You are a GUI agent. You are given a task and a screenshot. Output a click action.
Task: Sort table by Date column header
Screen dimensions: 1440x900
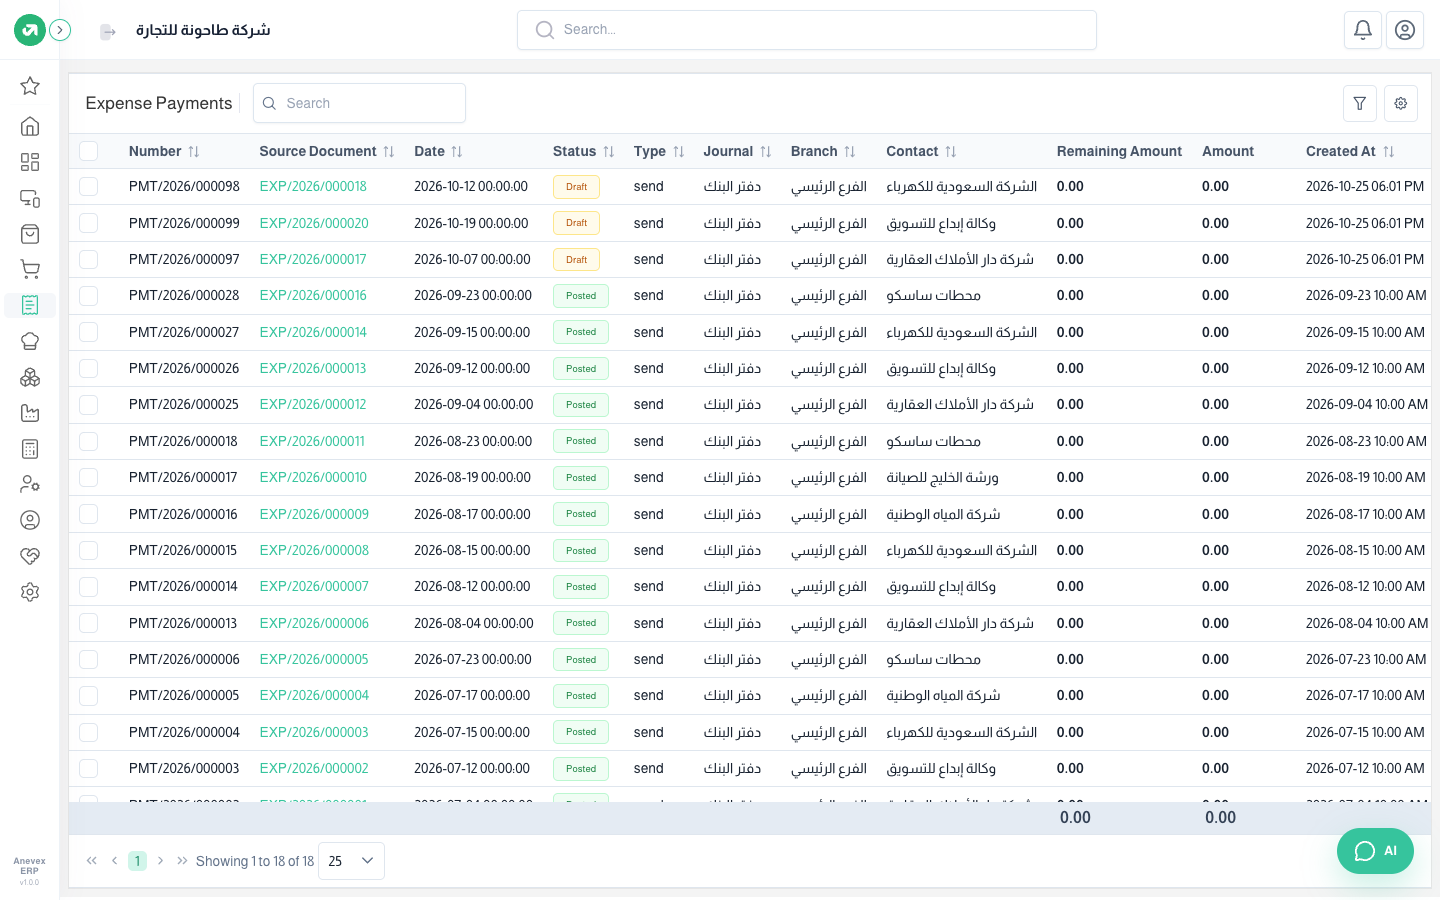(438, 151)
